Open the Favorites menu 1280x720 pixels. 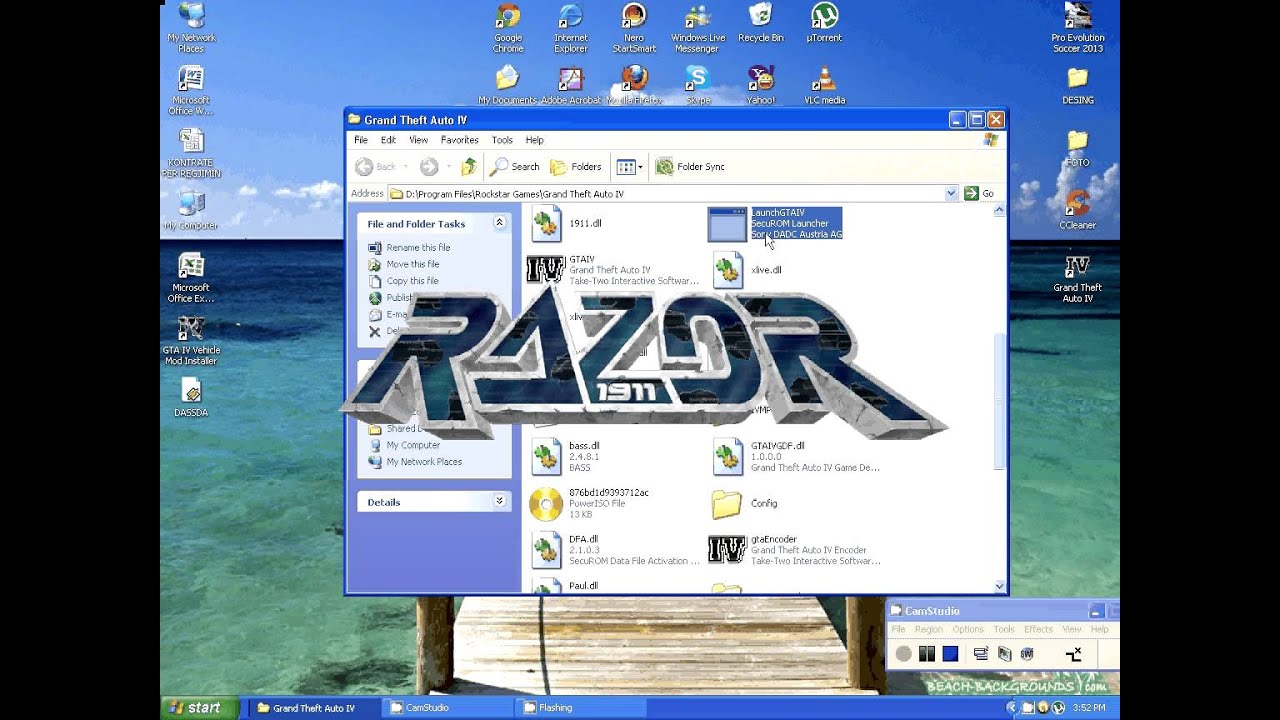(x=460, y=140)
